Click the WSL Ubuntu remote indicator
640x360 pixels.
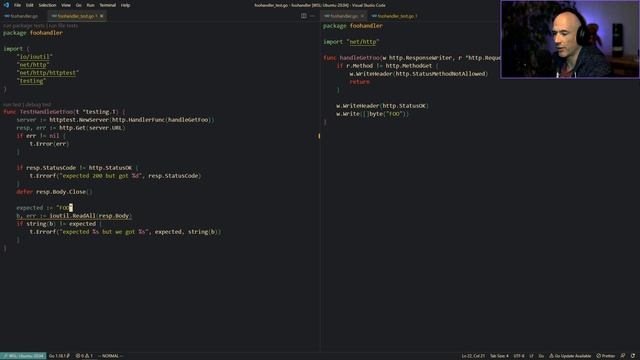click(23, 356)
